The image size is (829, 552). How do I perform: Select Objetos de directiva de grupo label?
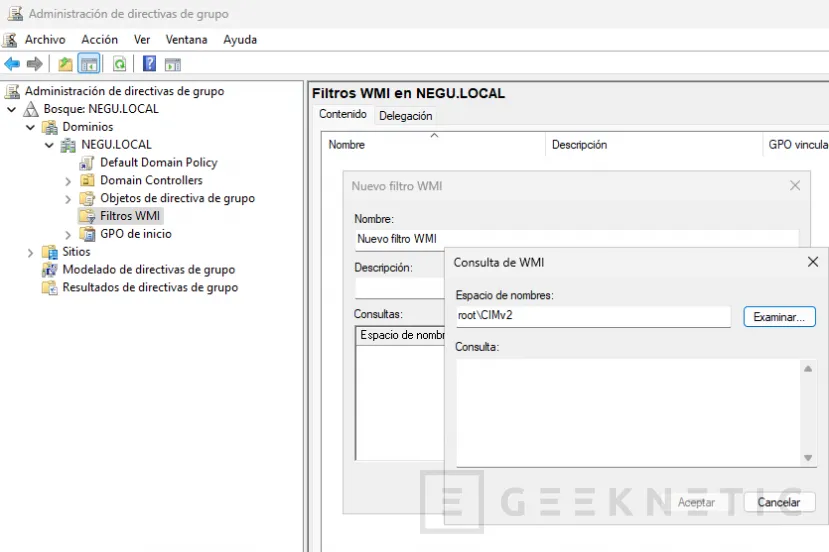178,198
